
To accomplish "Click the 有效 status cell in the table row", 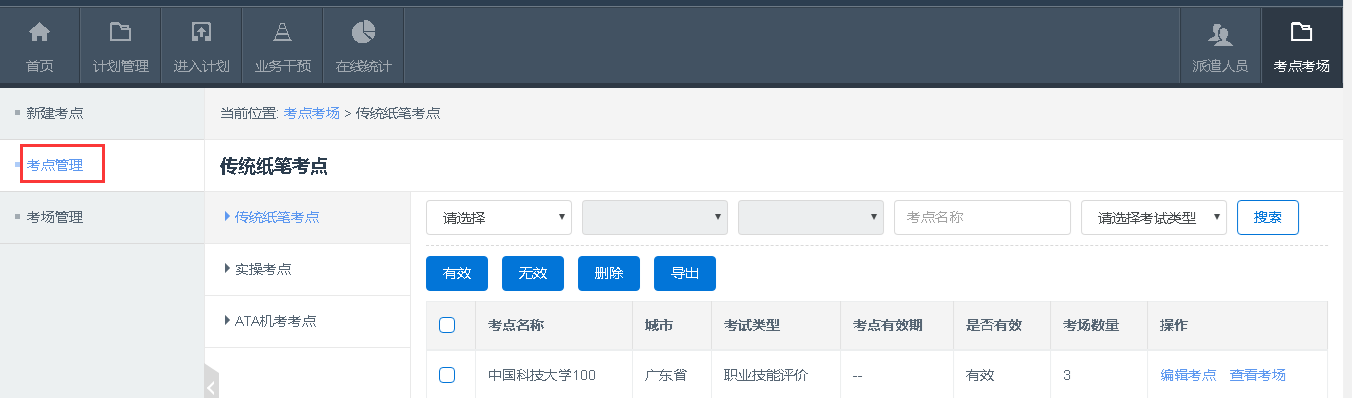I will [x=980, y=375].
